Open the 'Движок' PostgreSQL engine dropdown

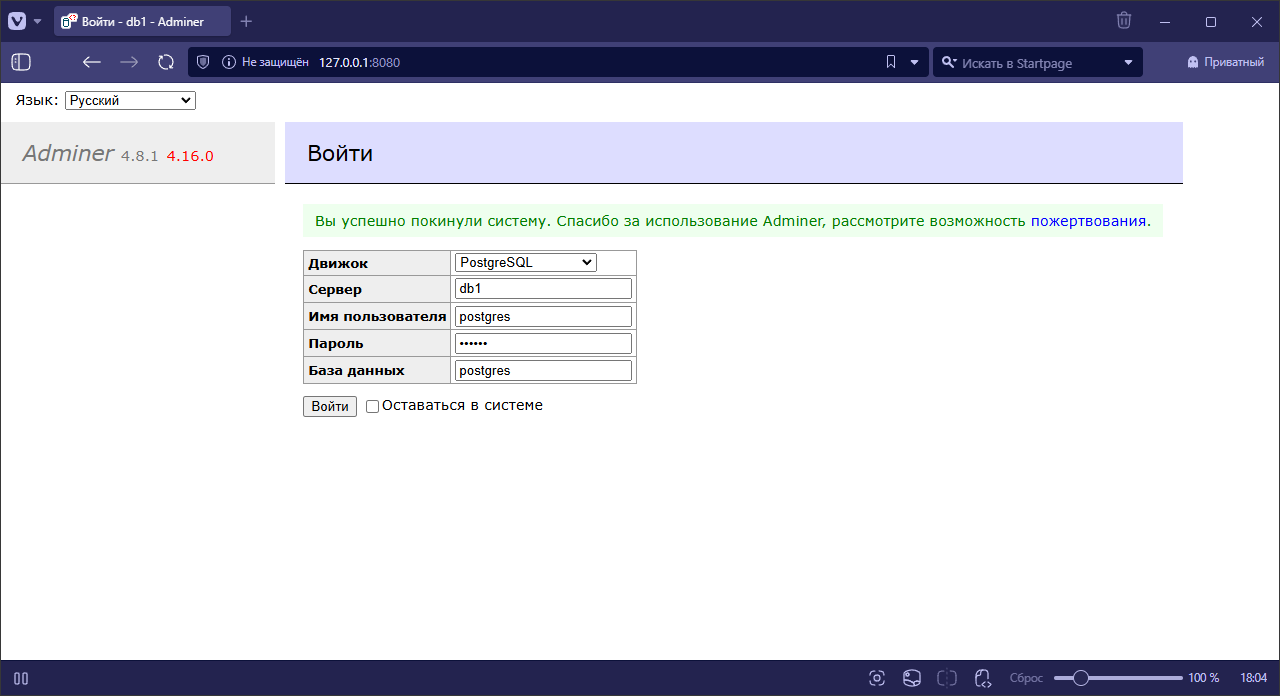526,262
